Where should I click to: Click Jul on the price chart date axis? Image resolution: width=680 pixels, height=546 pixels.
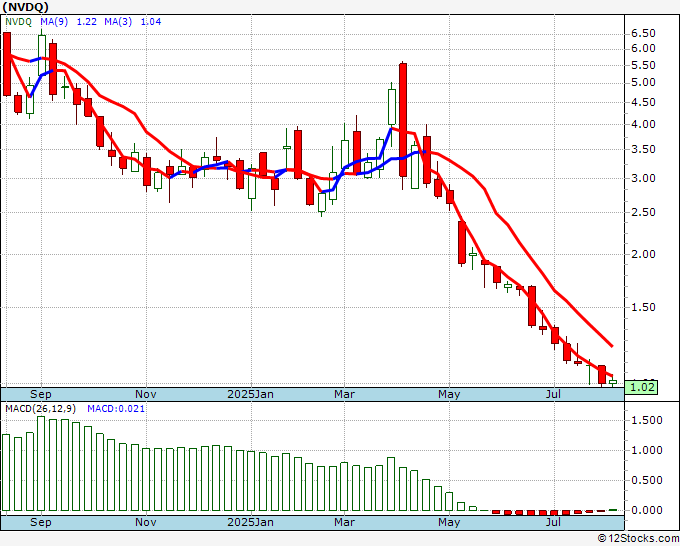point(553,394)
